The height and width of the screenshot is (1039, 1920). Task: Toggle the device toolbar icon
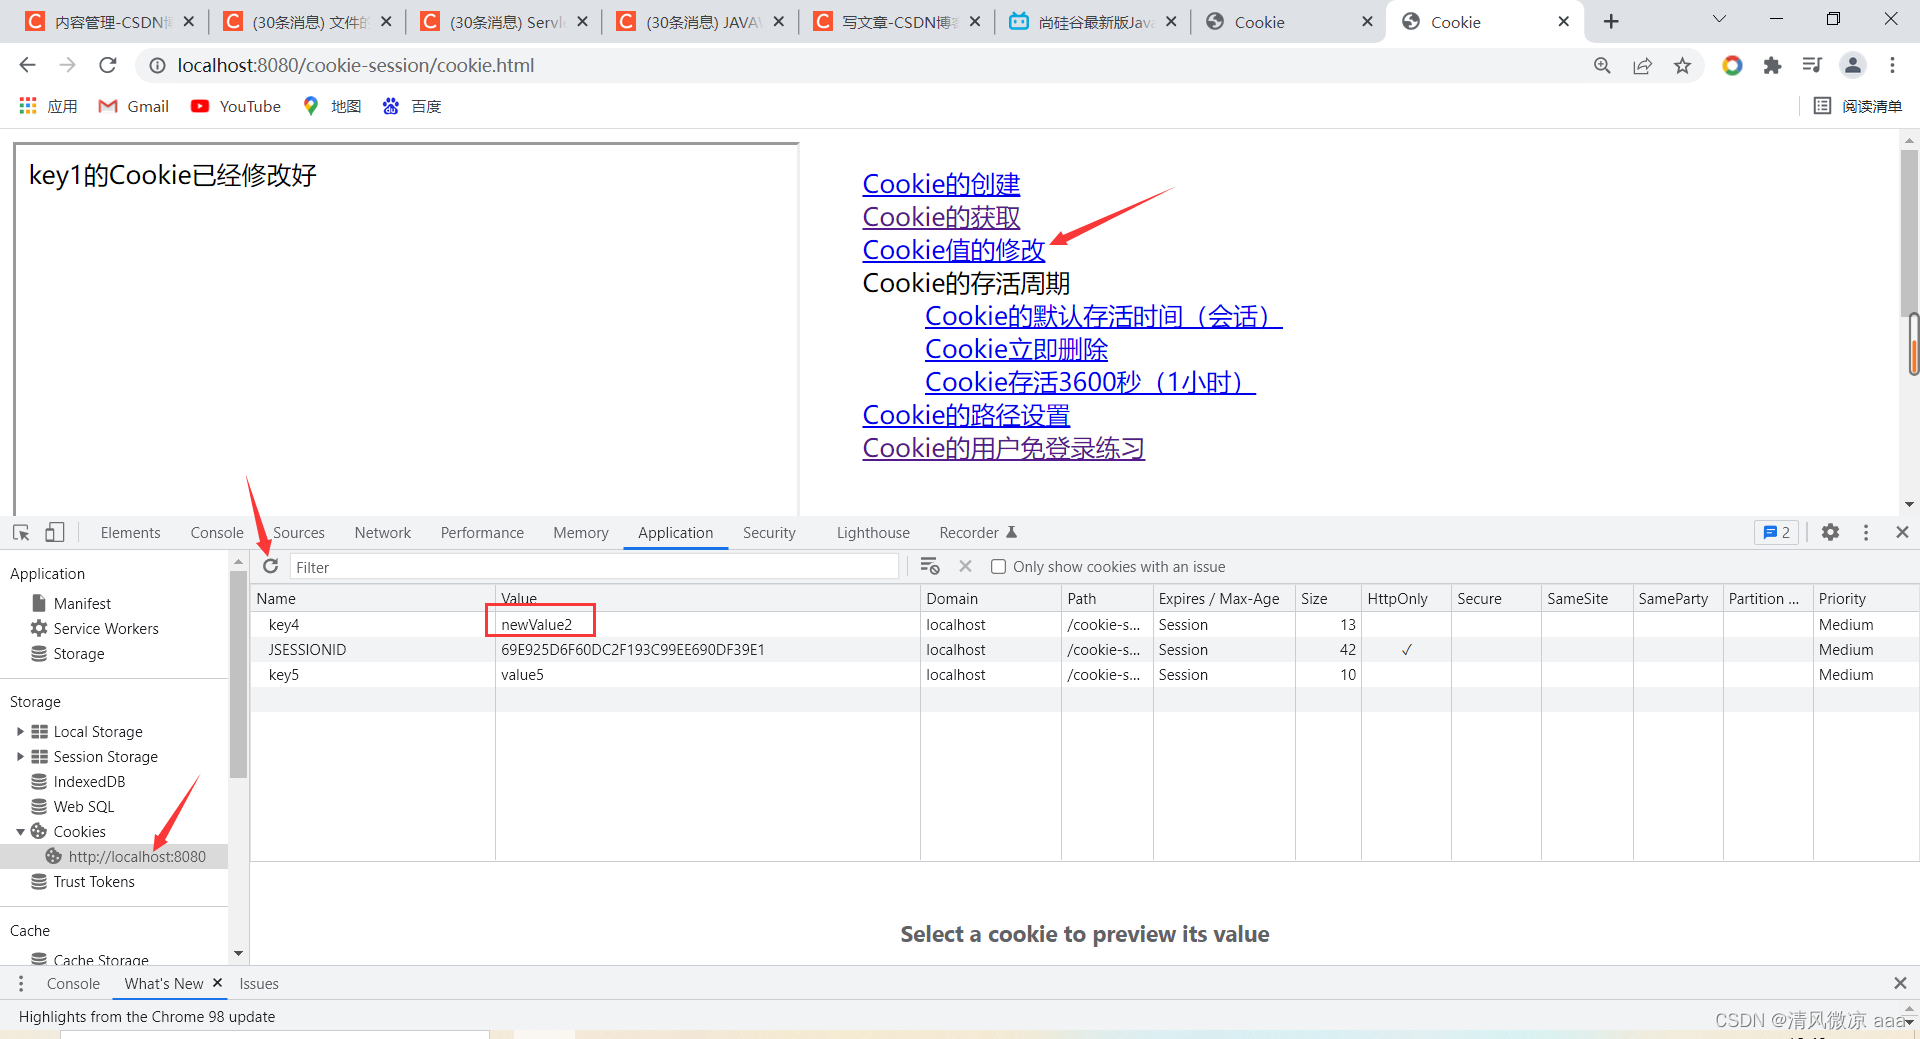click(x=55, y=533)
